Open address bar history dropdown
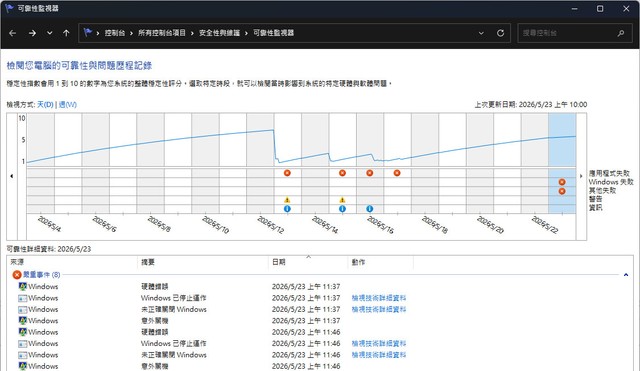The image size is (640, 371). pos(481,33)
